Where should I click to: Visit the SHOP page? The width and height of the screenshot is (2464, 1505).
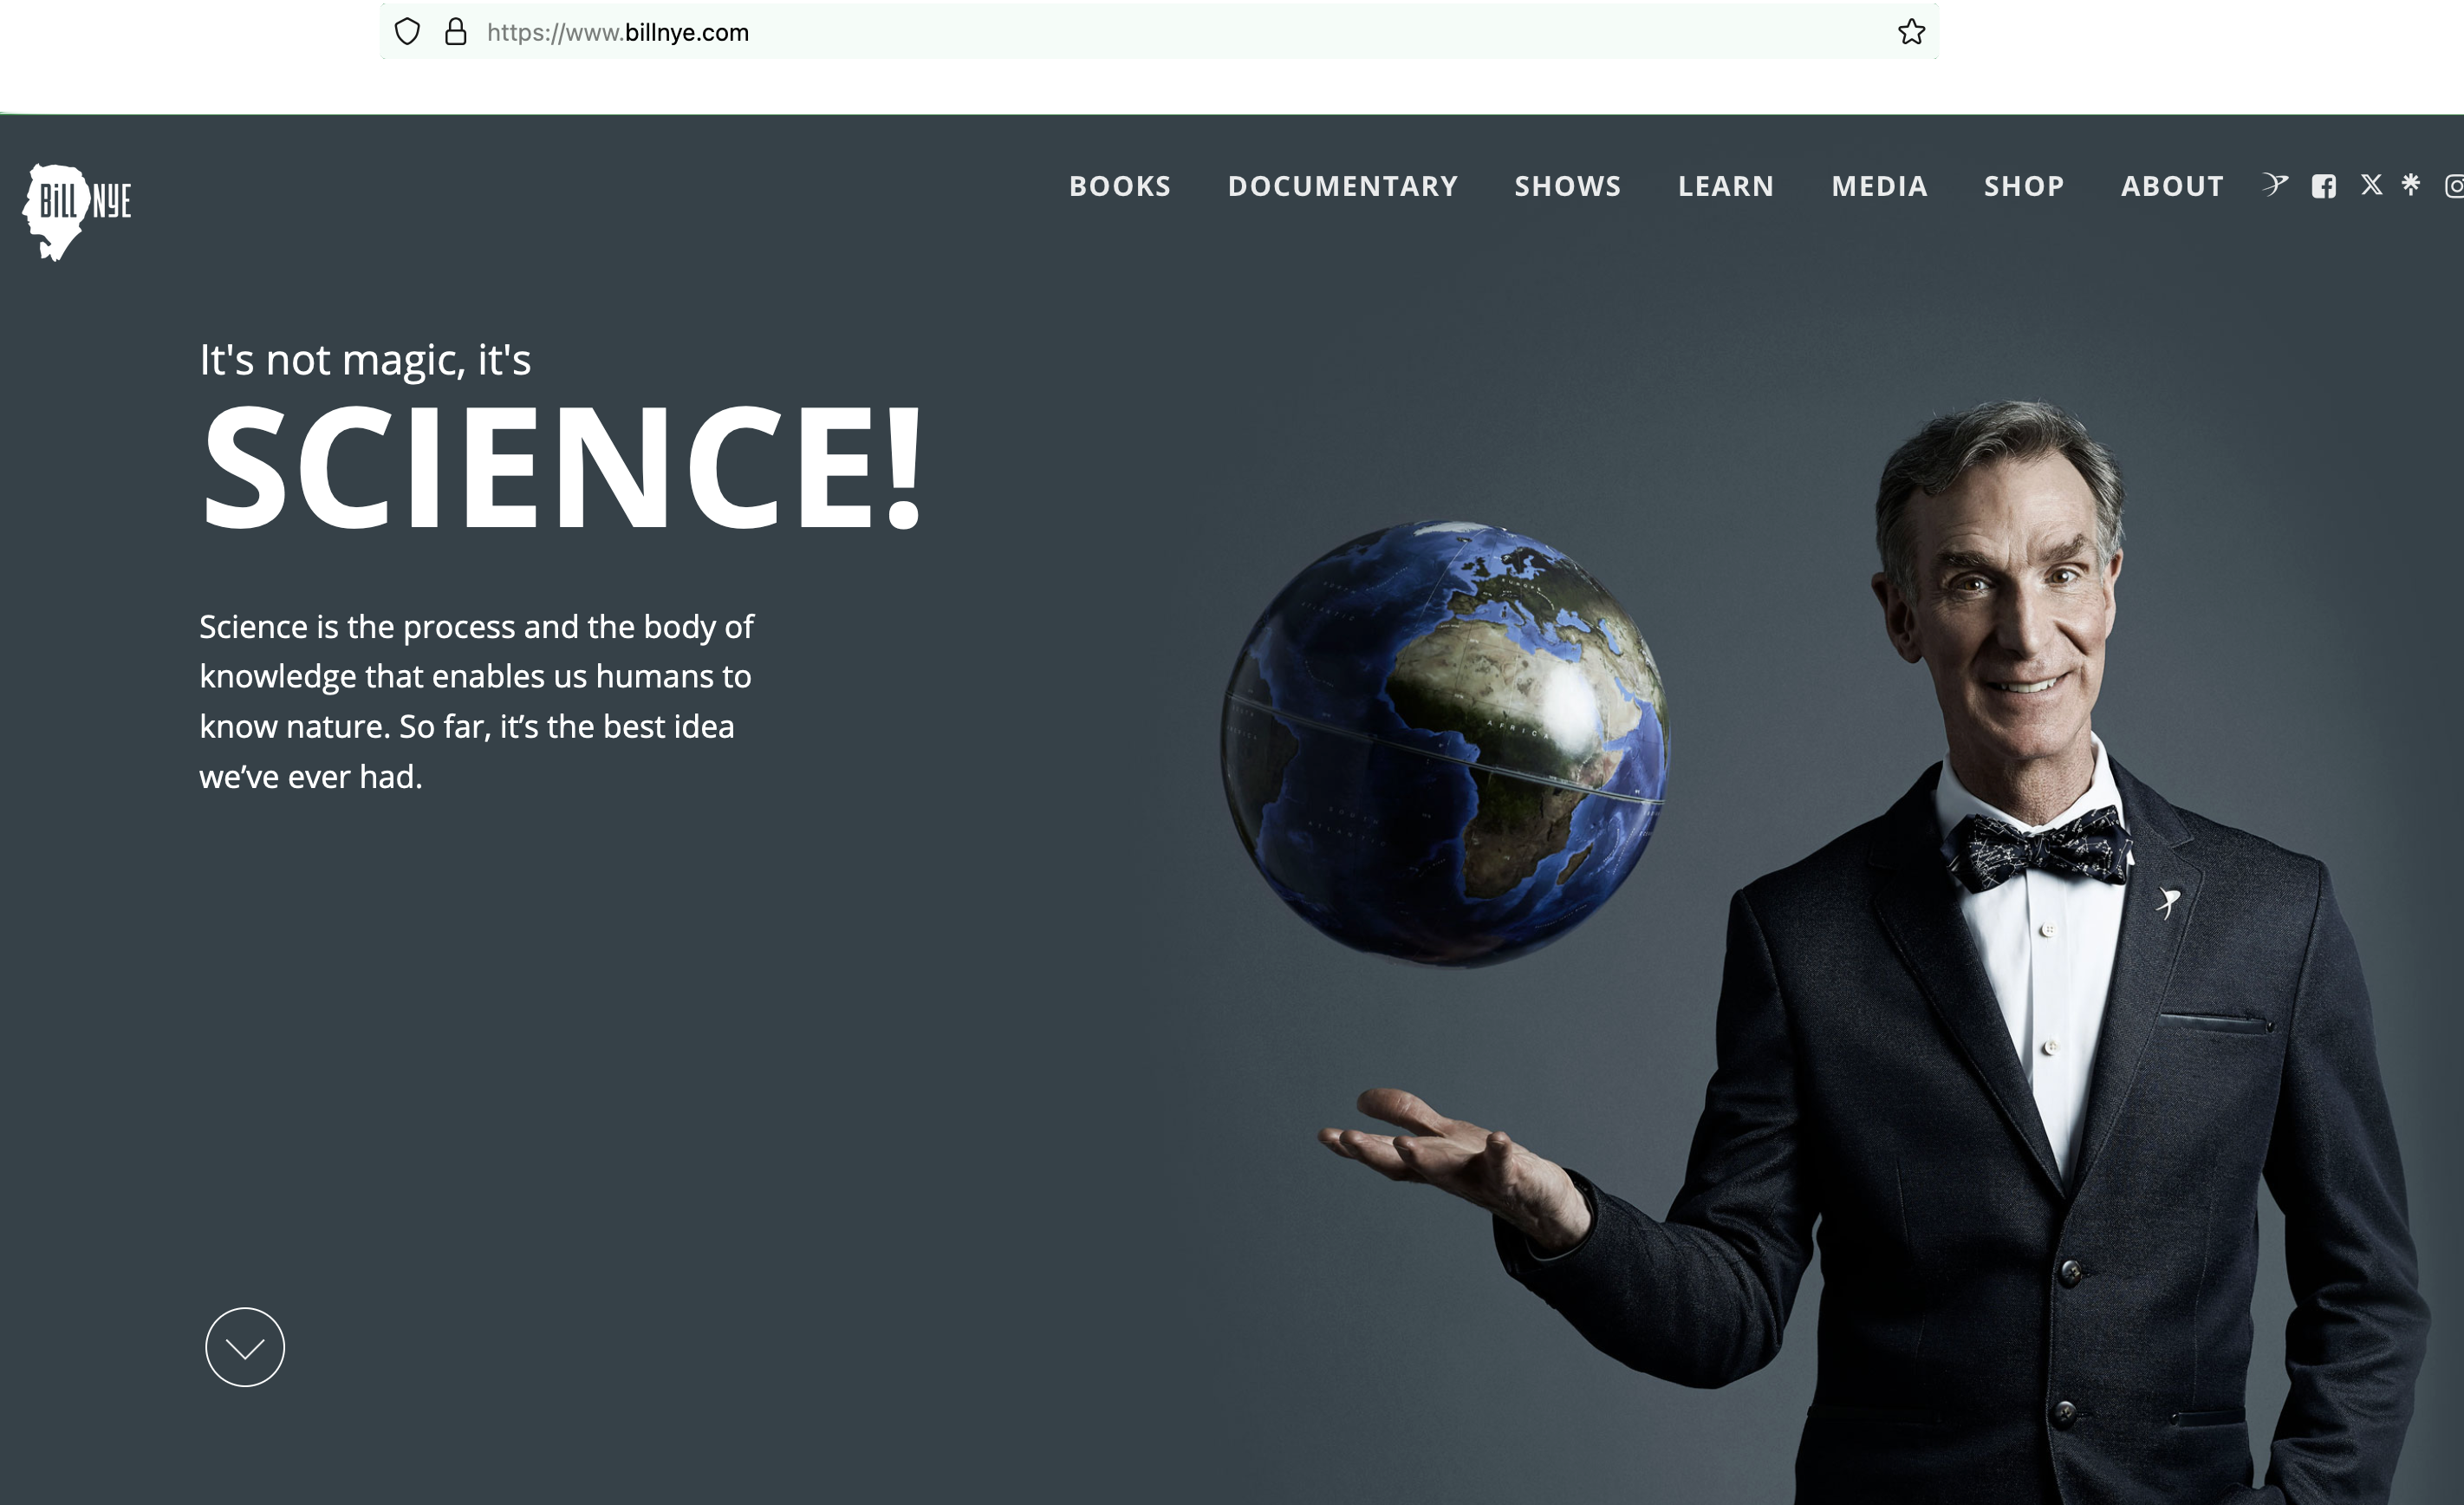click(2024, 186)
